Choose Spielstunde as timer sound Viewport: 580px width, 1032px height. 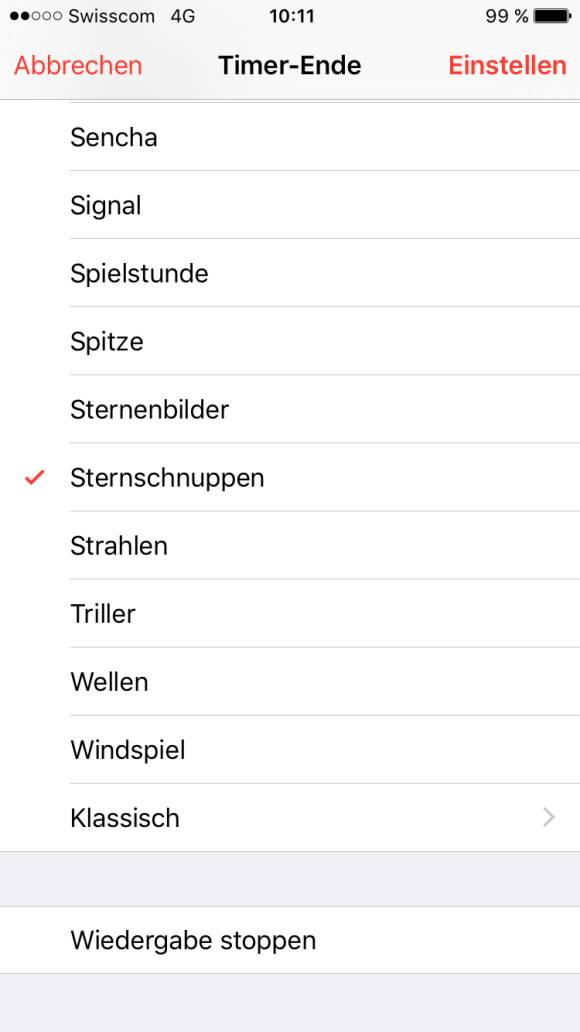coord(290,273)
